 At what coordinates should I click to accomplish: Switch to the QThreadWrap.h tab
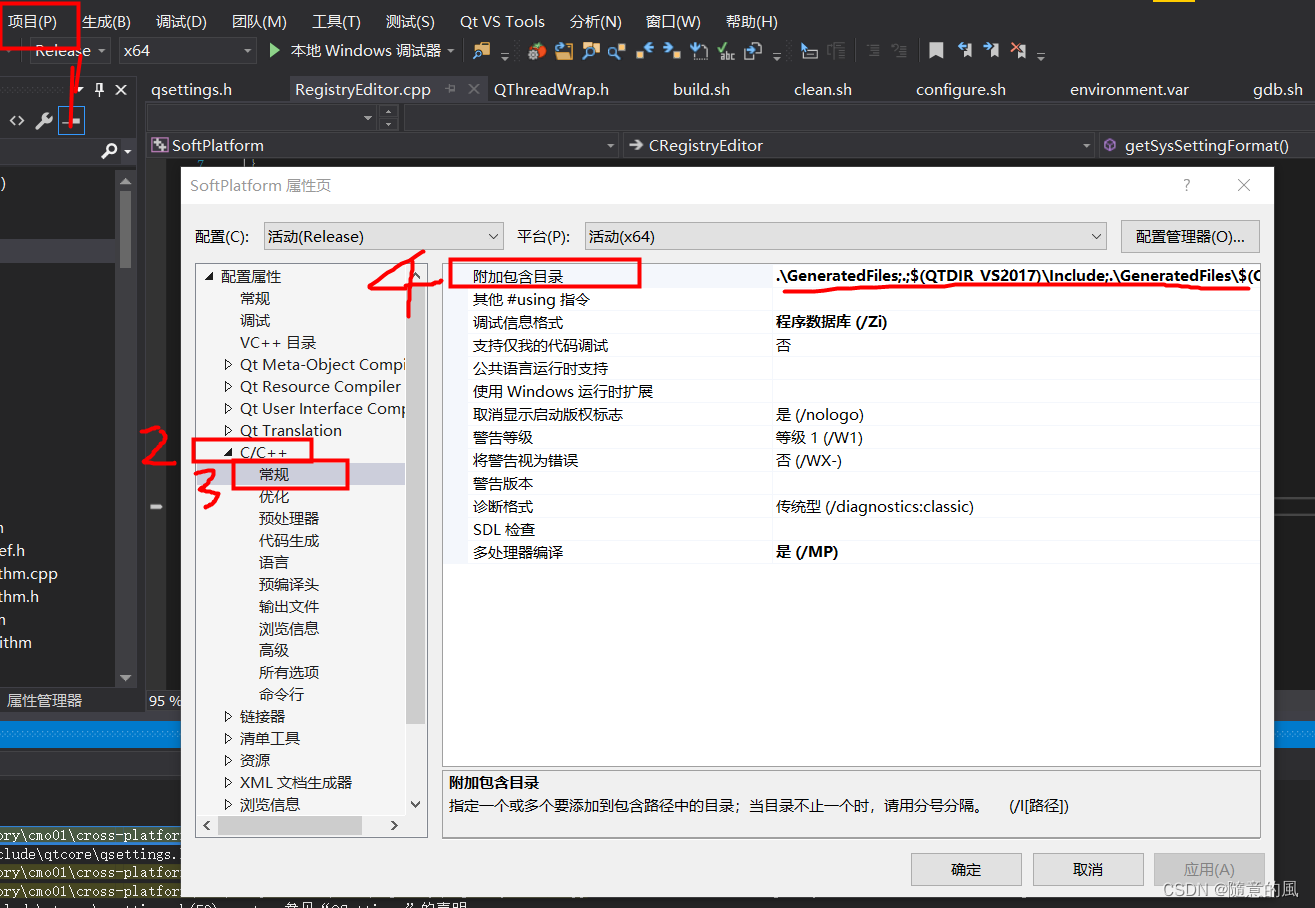551,89
